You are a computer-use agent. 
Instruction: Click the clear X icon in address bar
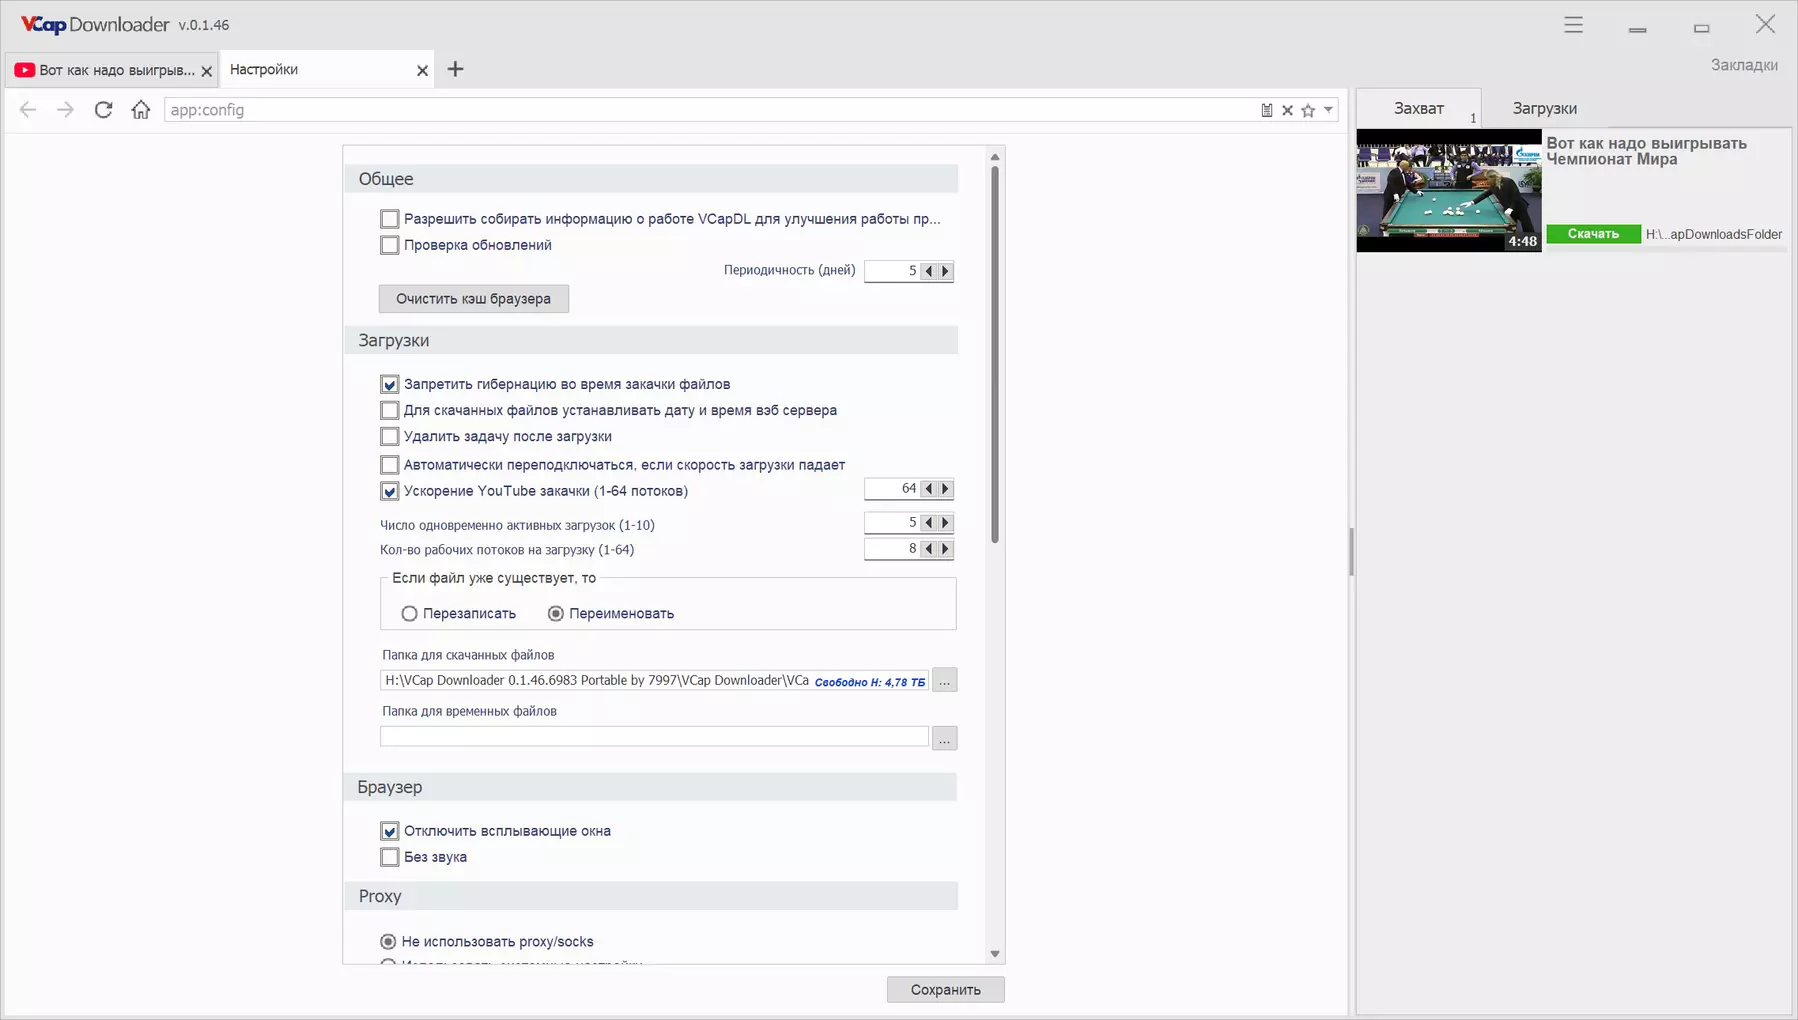[x=1288, y=111]
